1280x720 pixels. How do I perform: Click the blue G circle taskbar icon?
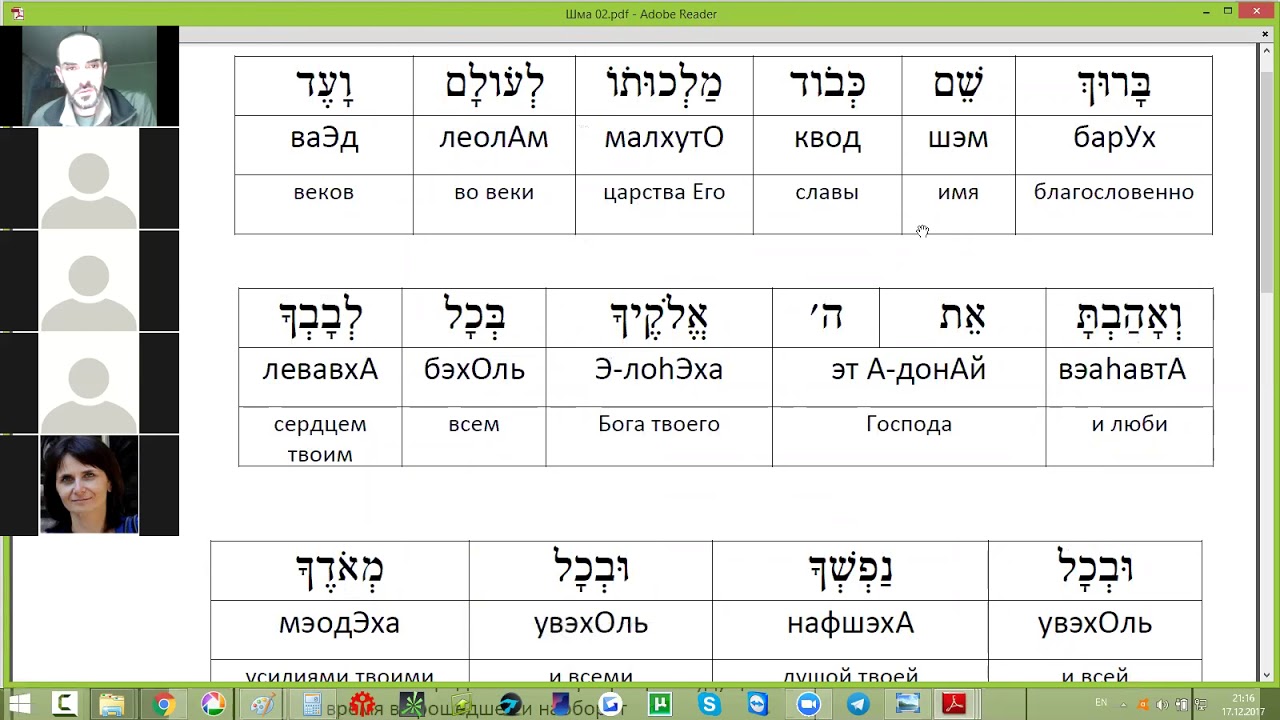(610, 704)
